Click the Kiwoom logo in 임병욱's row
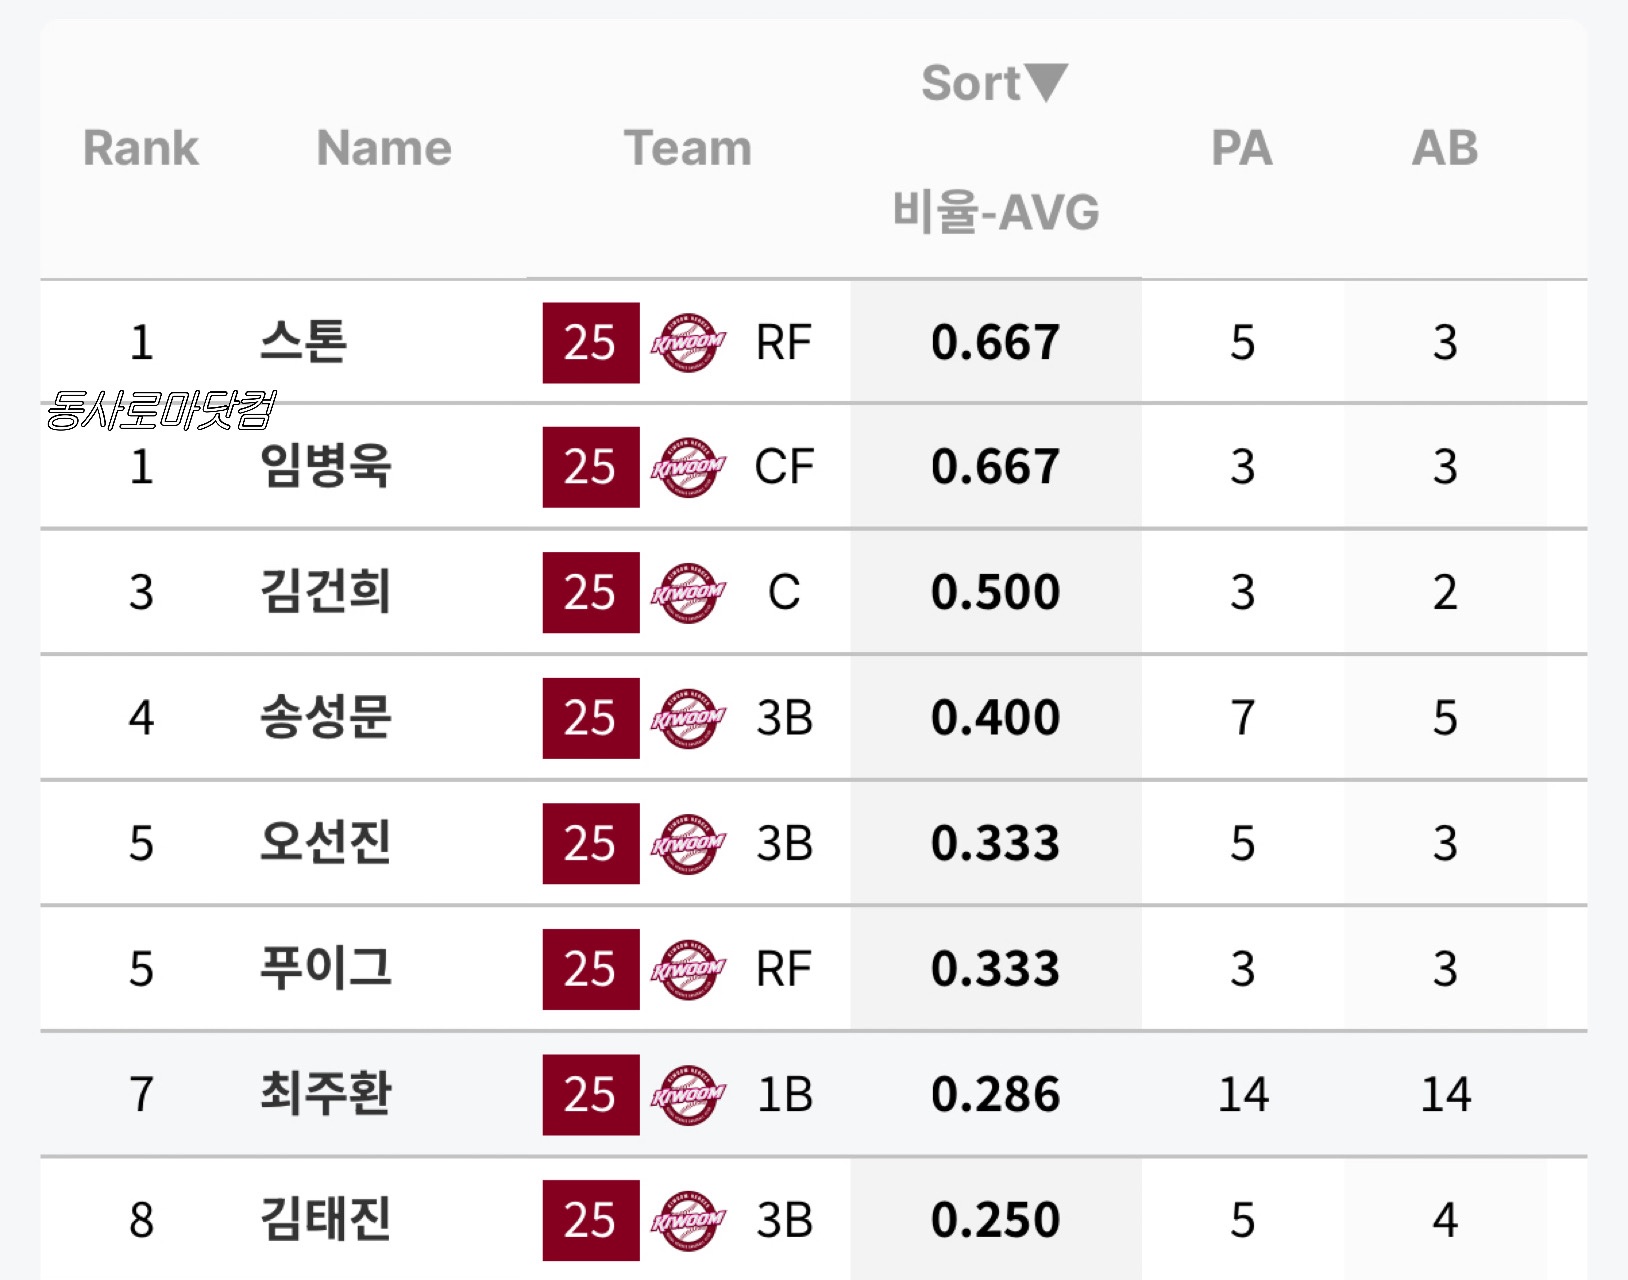 pyautogui.click(x=688, y=467)
